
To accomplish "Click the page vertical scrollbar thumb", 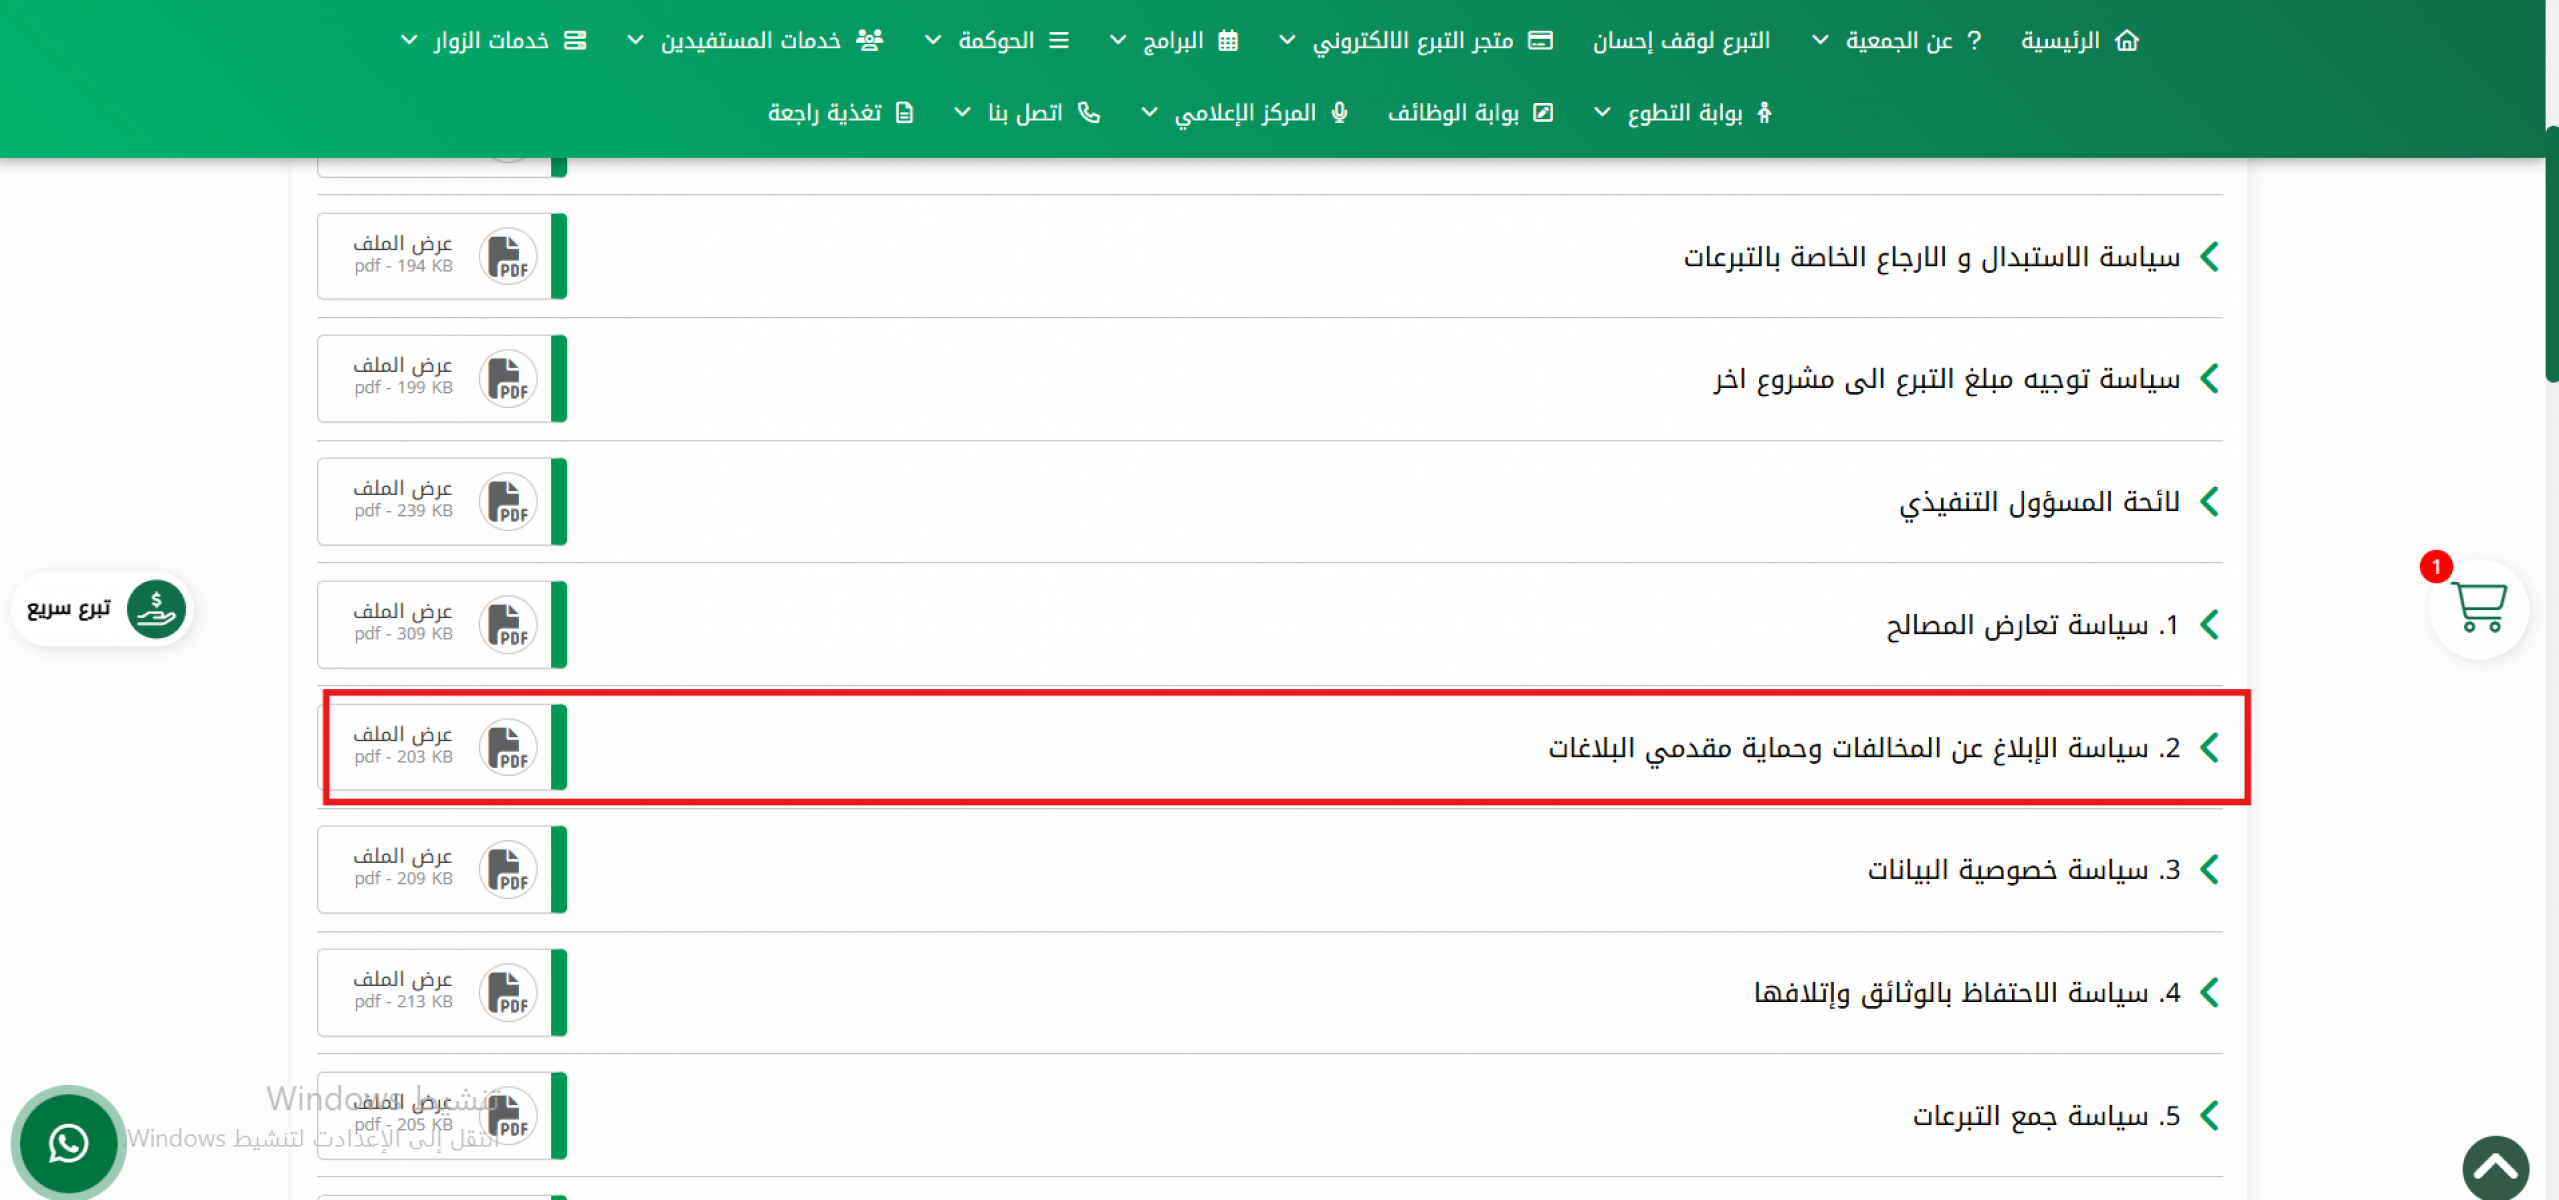I will tap(2551, 255).
